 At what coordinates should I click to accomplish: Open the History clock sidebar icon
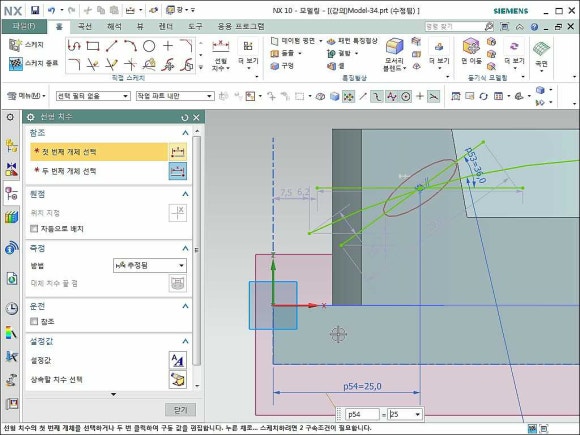click(11, 308)
